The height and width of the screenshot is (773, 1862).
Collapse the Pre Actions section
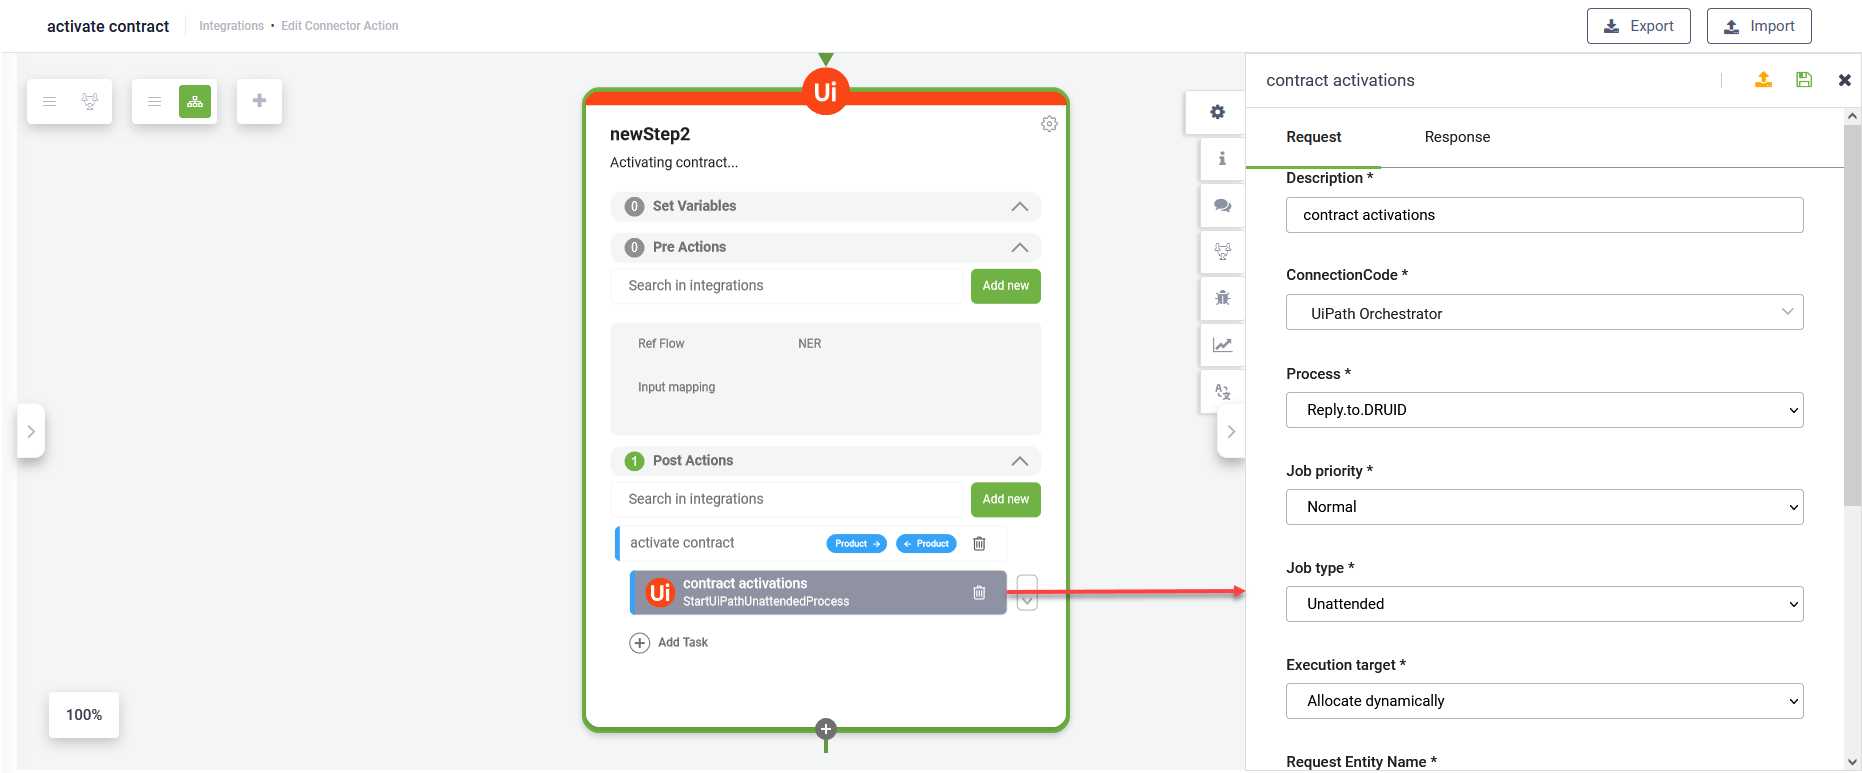pyautogui.click(x=1020, y=248)
